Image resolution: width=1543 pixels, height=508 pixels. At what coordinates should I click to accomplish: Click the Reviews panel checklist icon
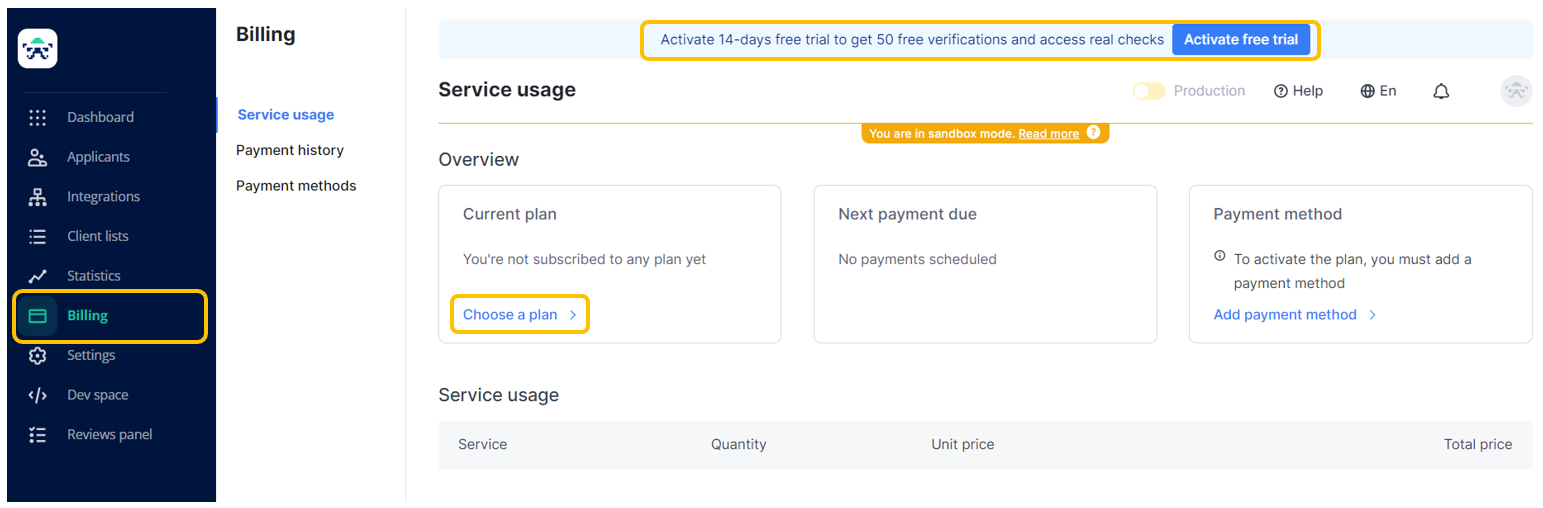tap(38, 435)
